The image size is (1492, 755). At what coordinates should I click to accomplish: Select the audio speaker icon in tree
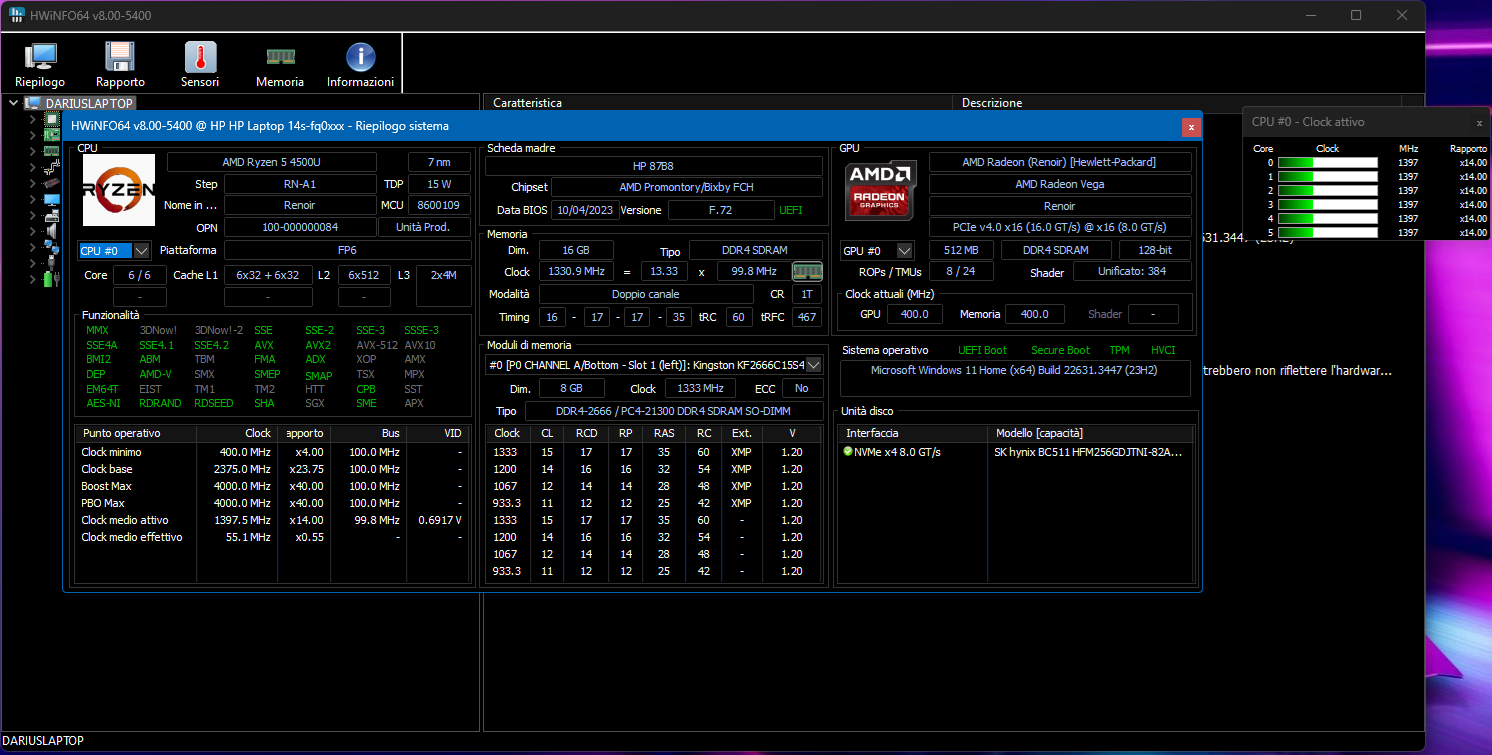[52, 231]
